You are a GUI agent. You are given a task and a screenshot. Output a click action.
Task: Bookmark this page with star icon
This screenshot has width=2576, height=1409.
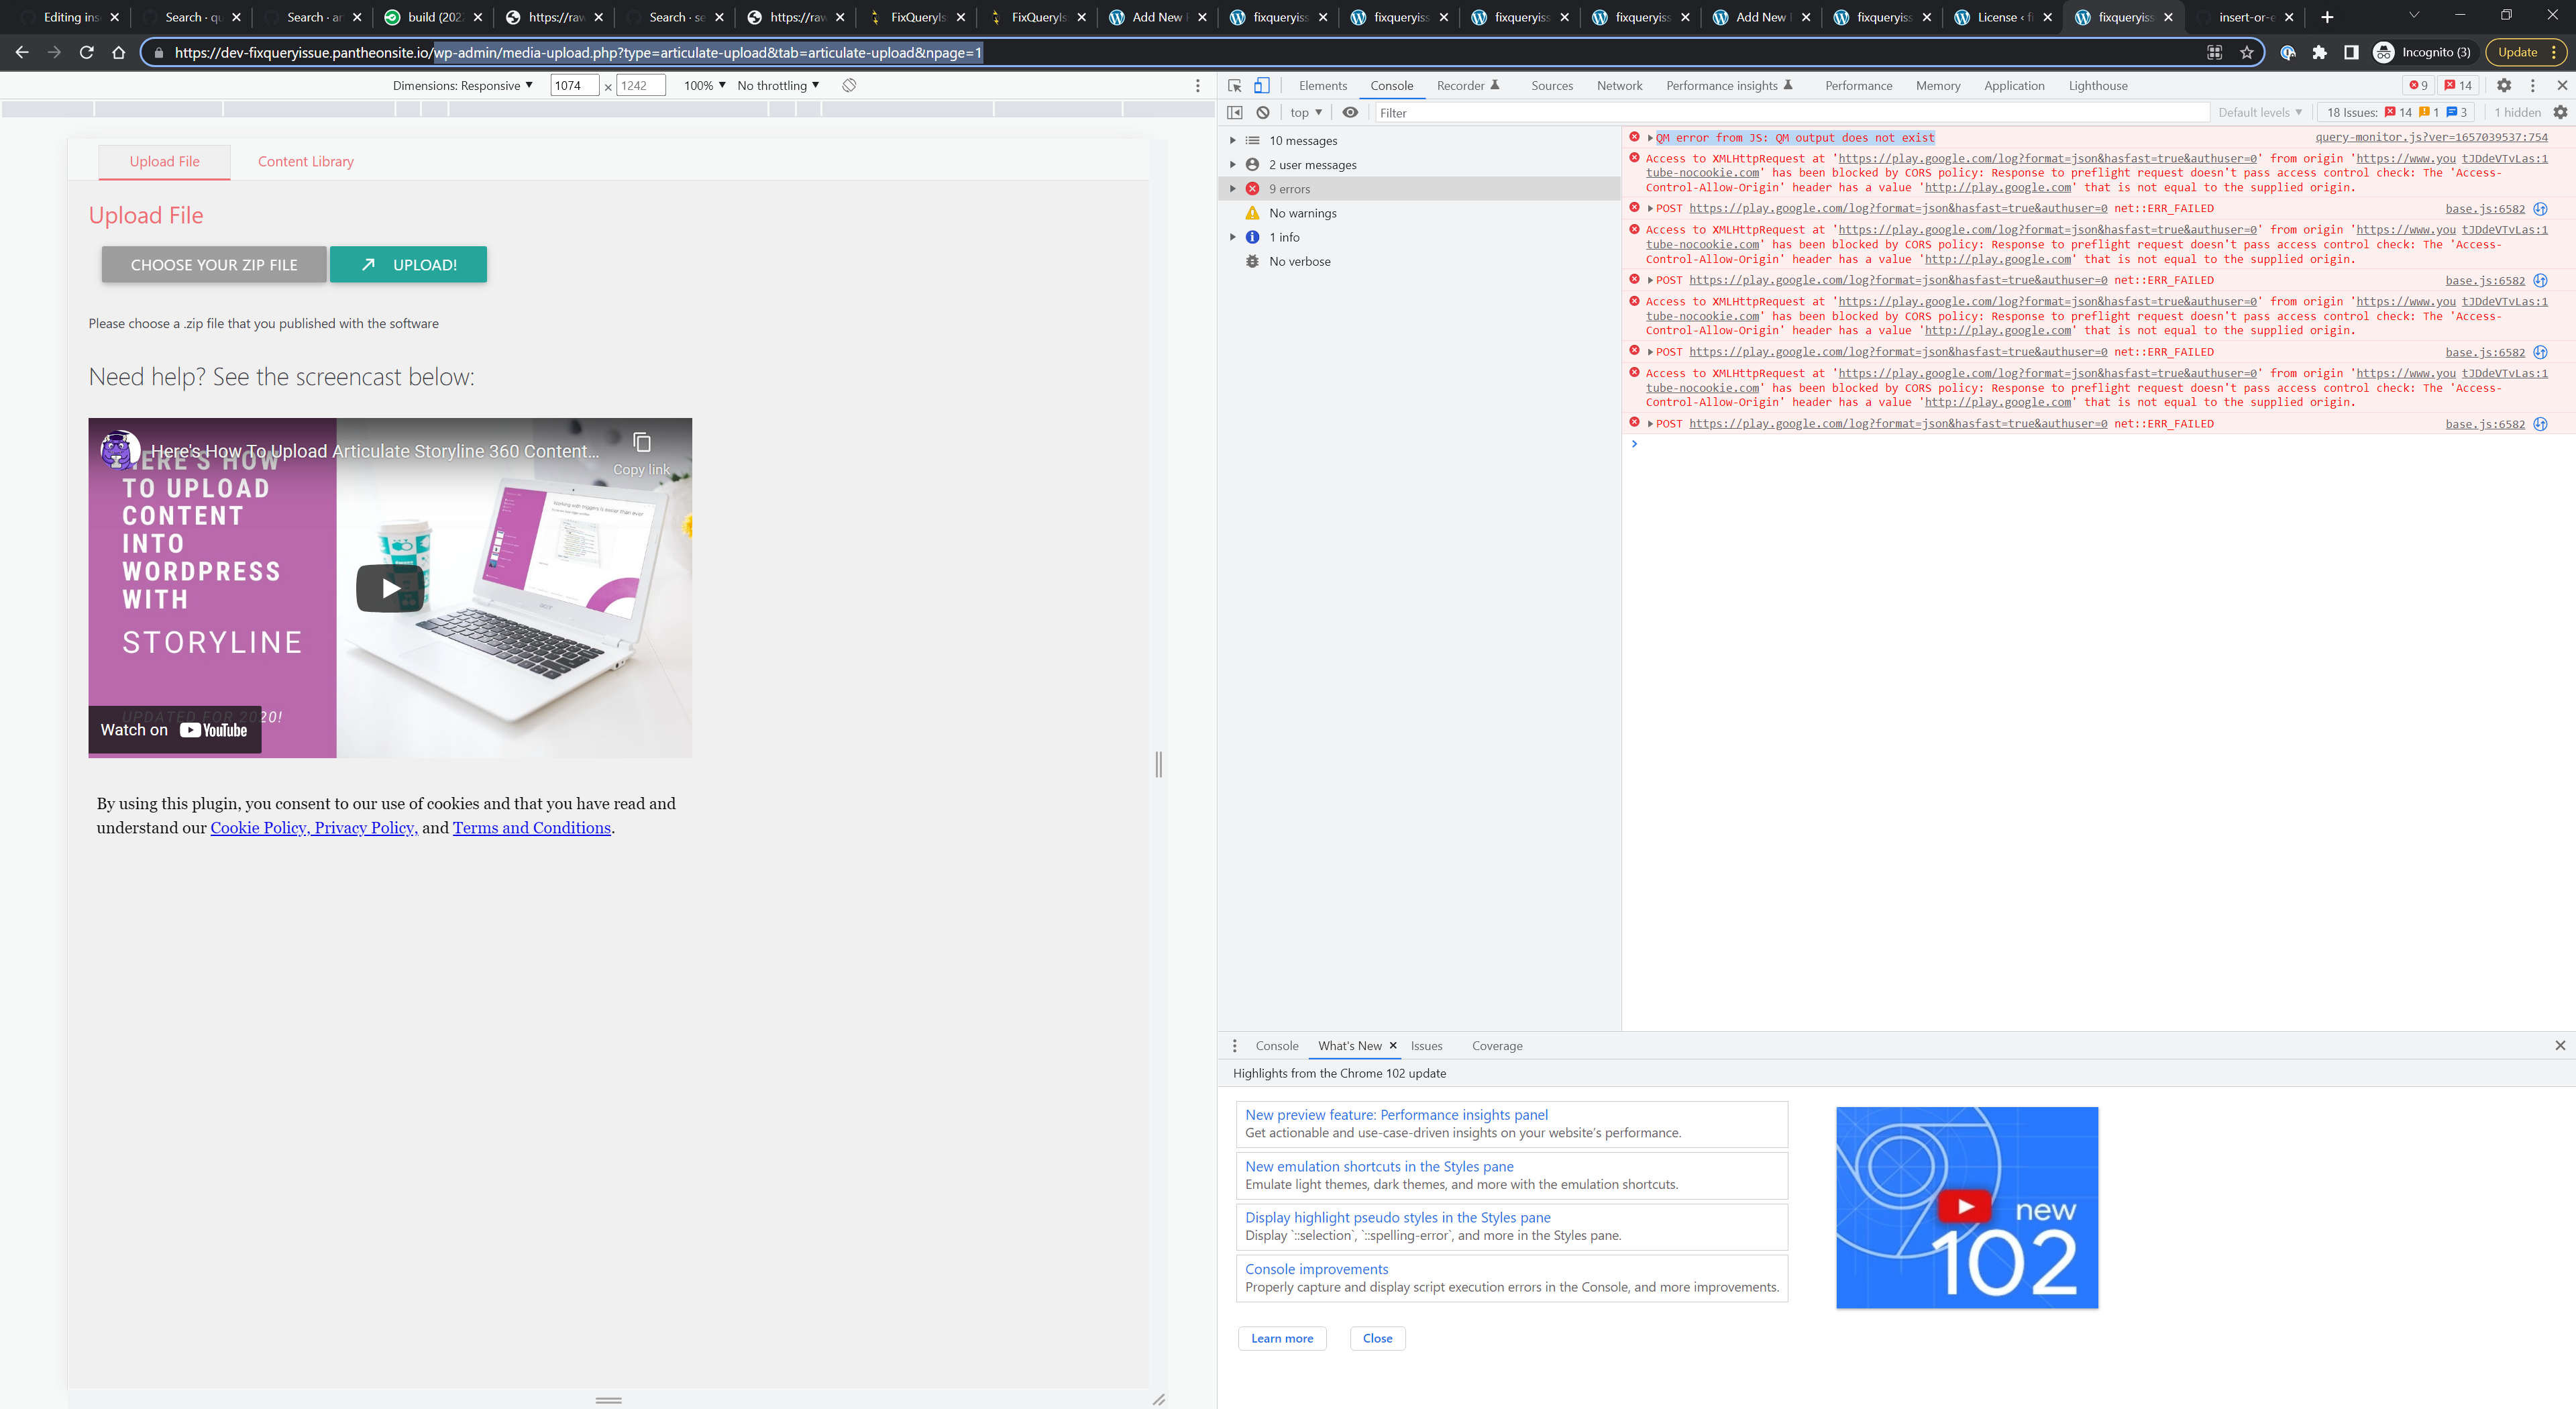[x=2247, y=53]
